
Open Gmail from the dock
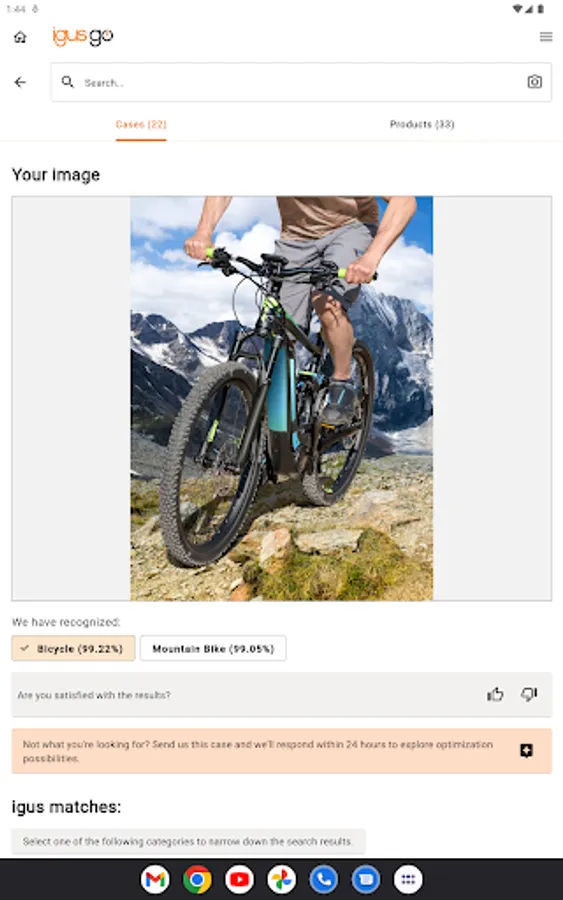pyautogui.click(x=155, y=879)
